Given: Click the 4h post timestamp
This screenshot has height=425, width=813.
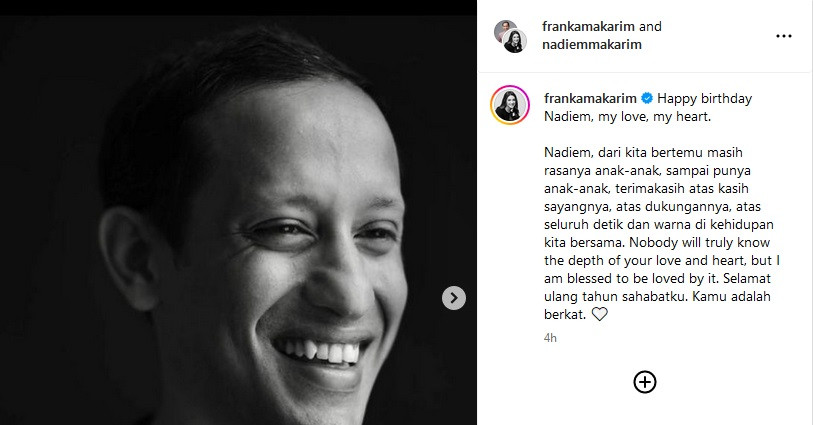Looking at the screenshot, I should point(550,338).
